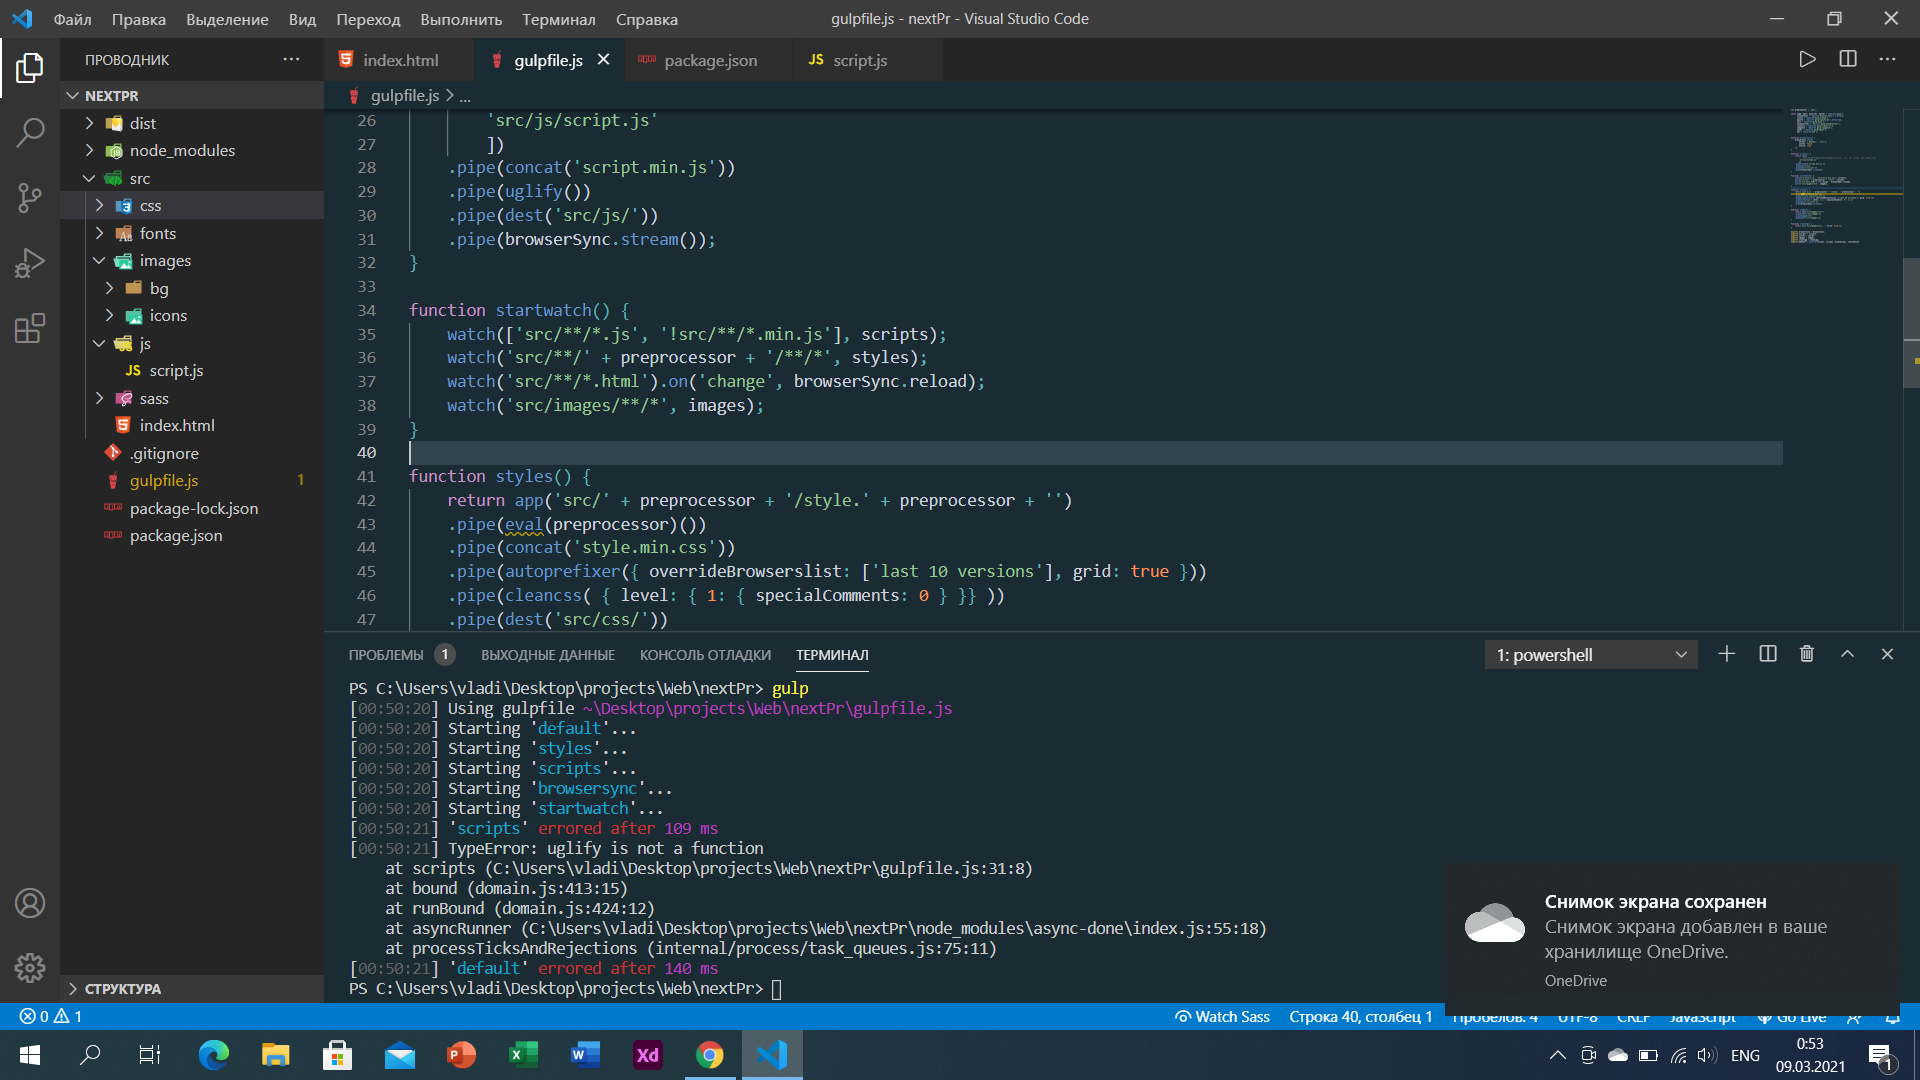Open the Run and Debug view
Viewport: 1920px width, 1080px height.
coord(30,262)
